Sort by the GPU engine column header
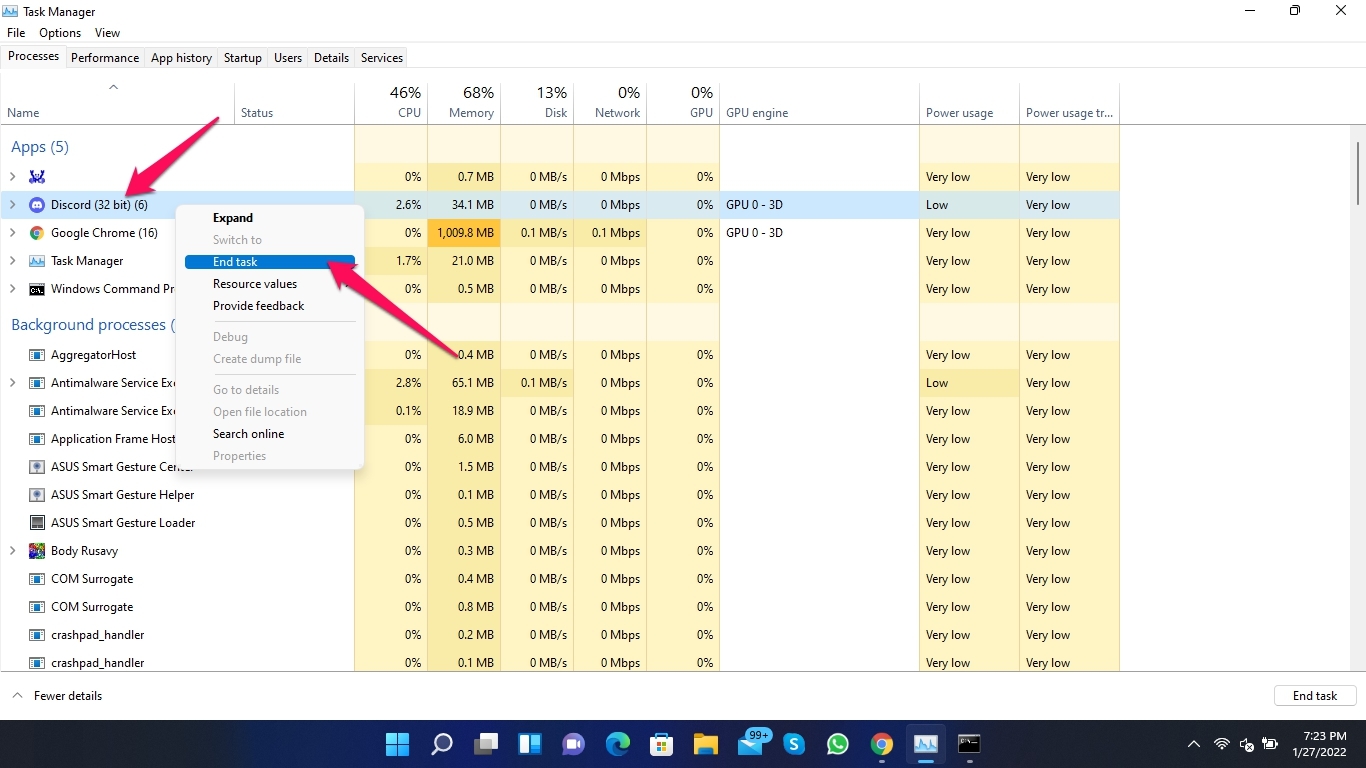This screenshot has width=1366, height=768. coord(819,101)
